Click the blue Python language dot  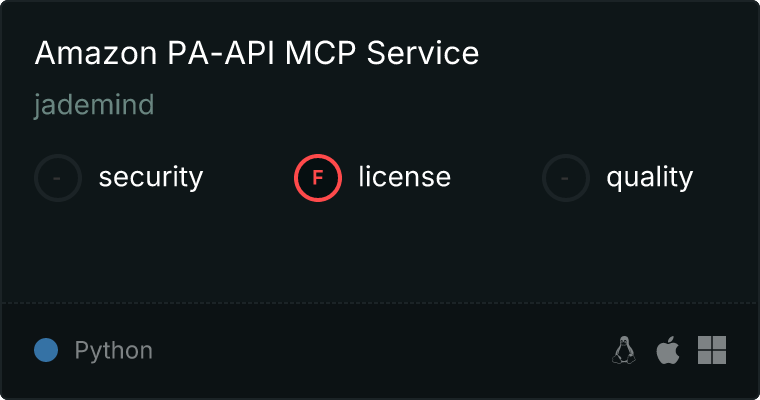pyautogui.click(x=45, y=350)
